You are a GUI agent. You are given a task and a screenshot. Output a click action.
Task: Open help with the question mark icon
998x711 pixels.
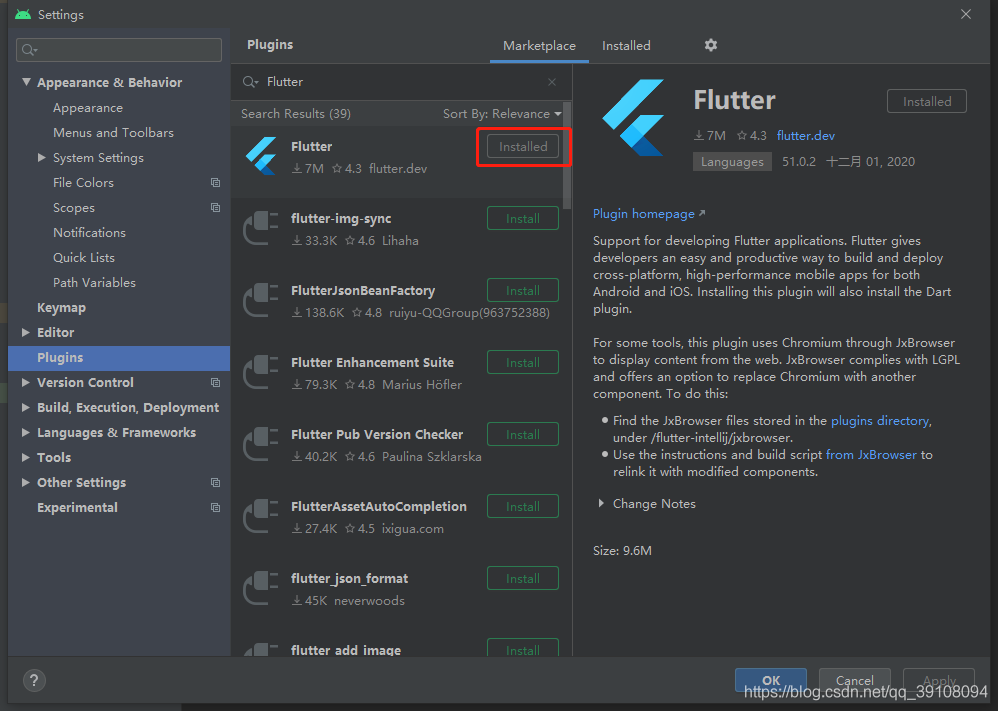(34, 680)
